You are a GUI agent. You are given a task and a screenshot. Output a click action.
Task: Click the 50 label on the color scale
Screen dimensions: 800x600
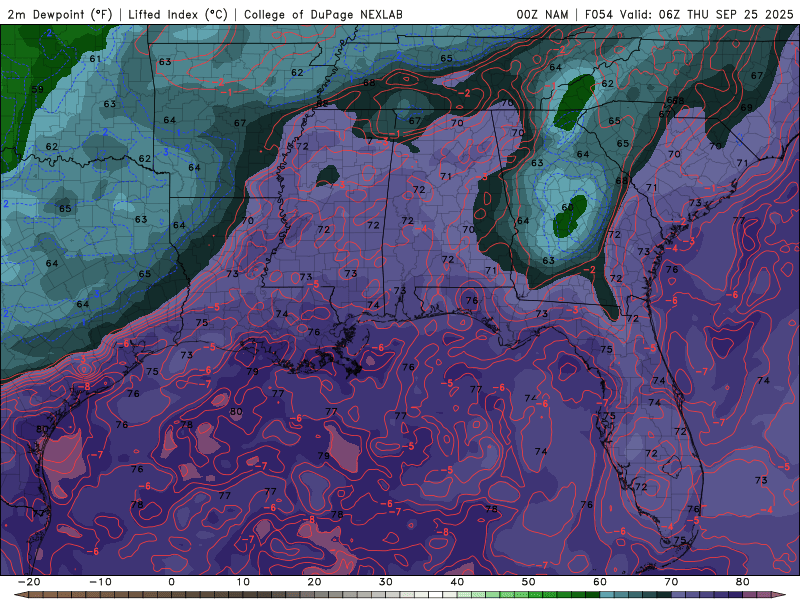[x=529, y=582]
